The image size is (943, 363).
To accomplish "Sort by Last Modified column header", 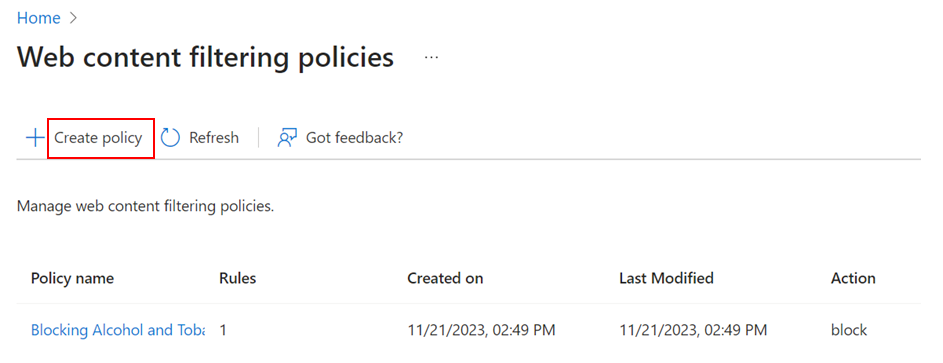I will pyautogui.click(x=666, y=278).
